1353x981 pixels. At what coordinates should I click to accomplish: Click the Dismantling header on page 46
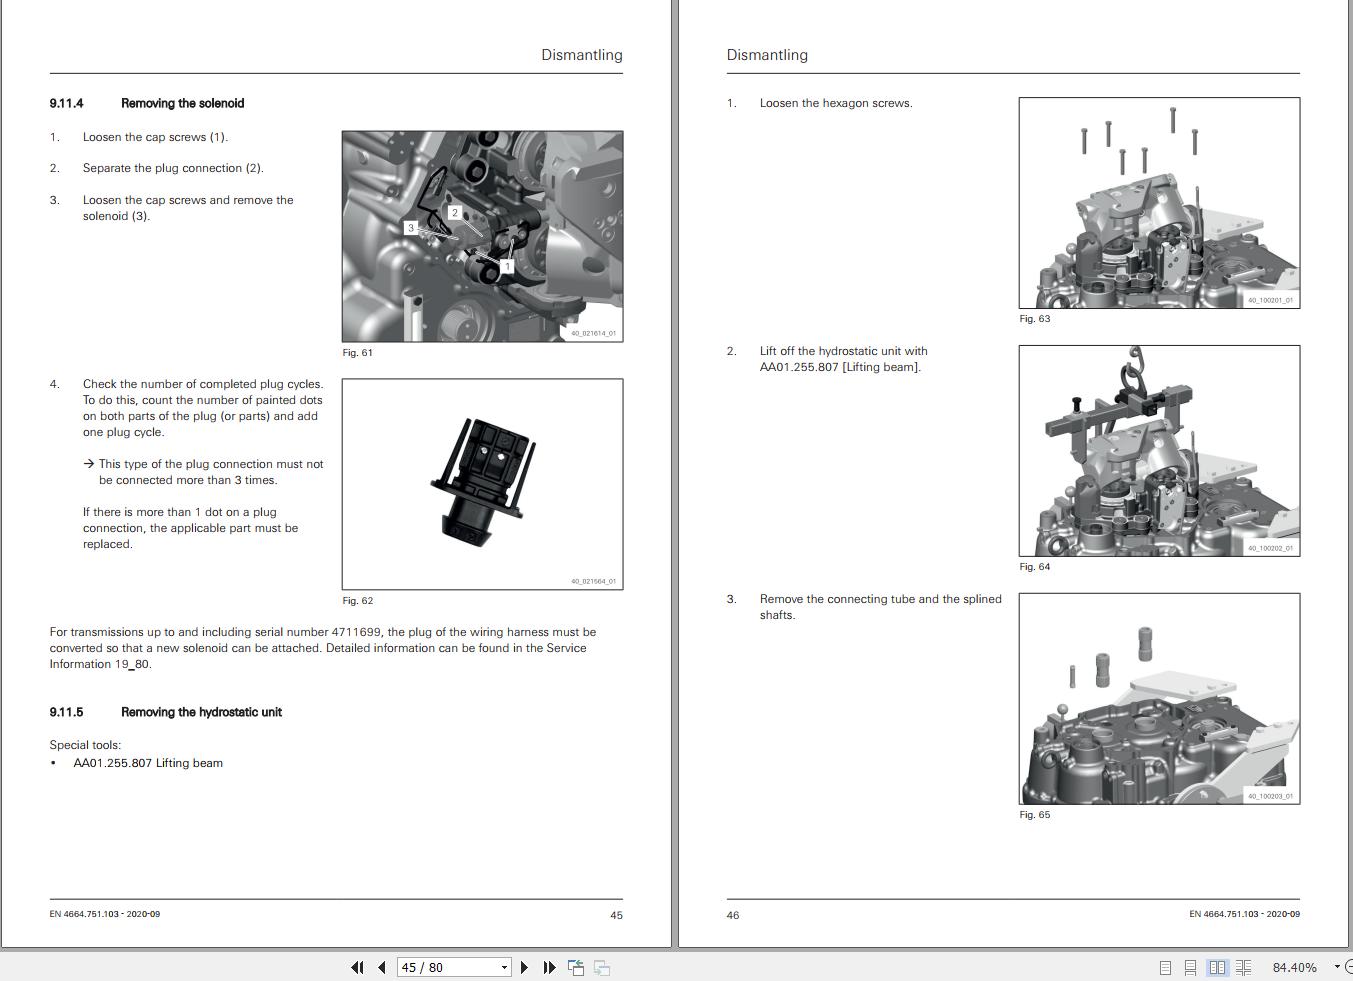tap(767, 55)
